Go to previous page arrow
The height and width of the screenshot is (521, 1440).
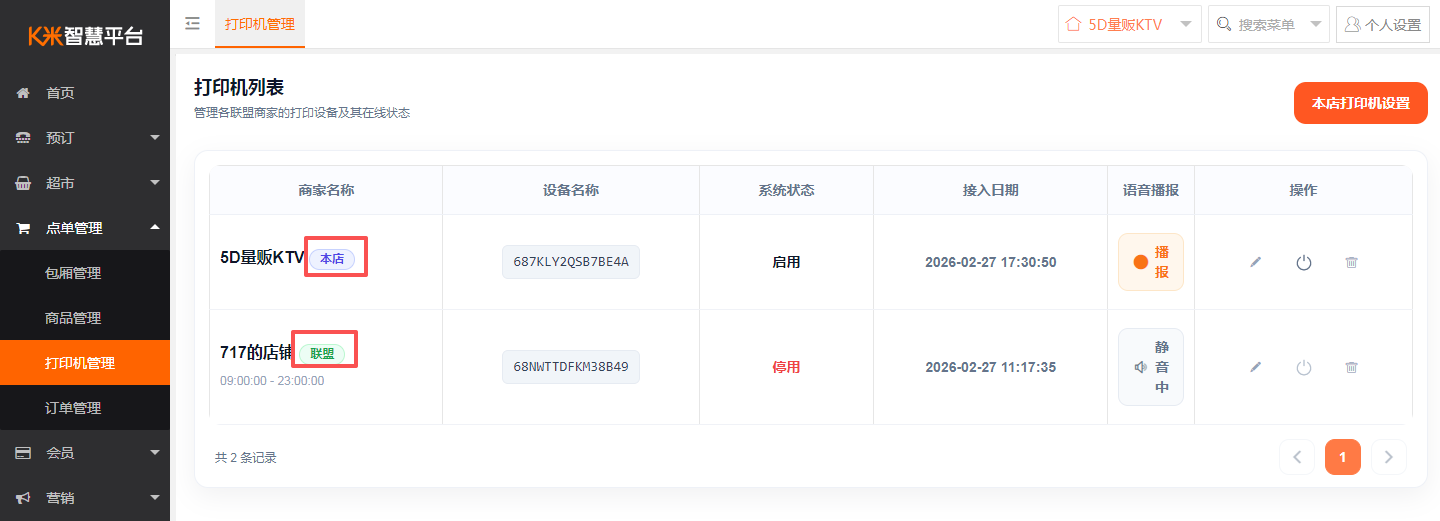coord(1297,457)
